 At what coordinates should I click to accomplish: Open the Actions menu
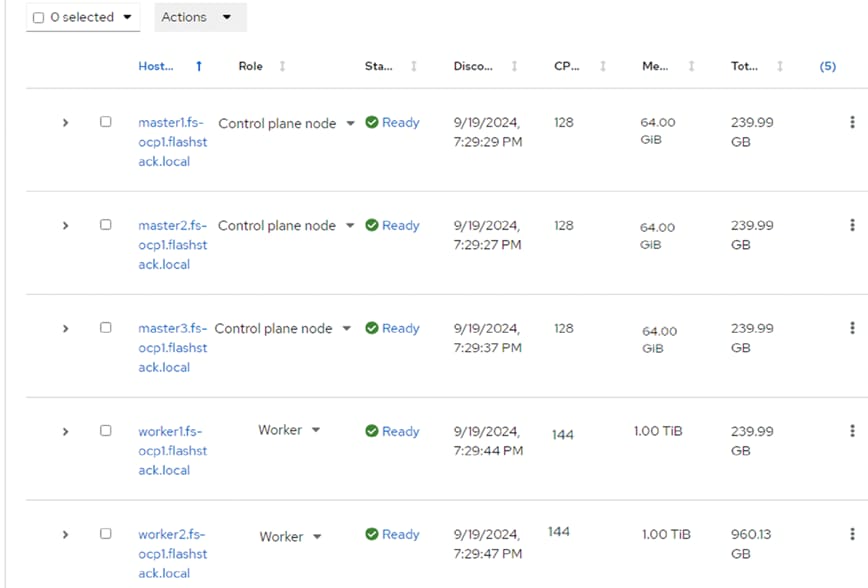pyautogui.click(x=200, y=17)
